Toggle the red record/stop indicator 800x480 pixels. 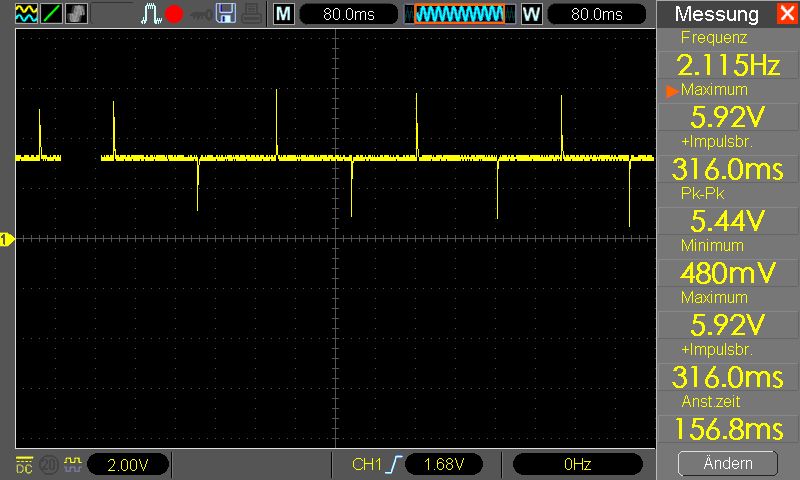pyautogui.click(x=174, y=14)
